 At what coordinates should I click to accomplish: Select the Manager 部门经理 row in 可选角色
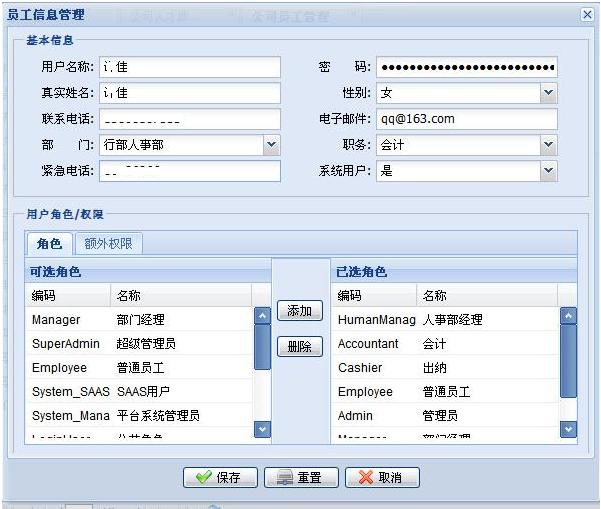(139, 319)
